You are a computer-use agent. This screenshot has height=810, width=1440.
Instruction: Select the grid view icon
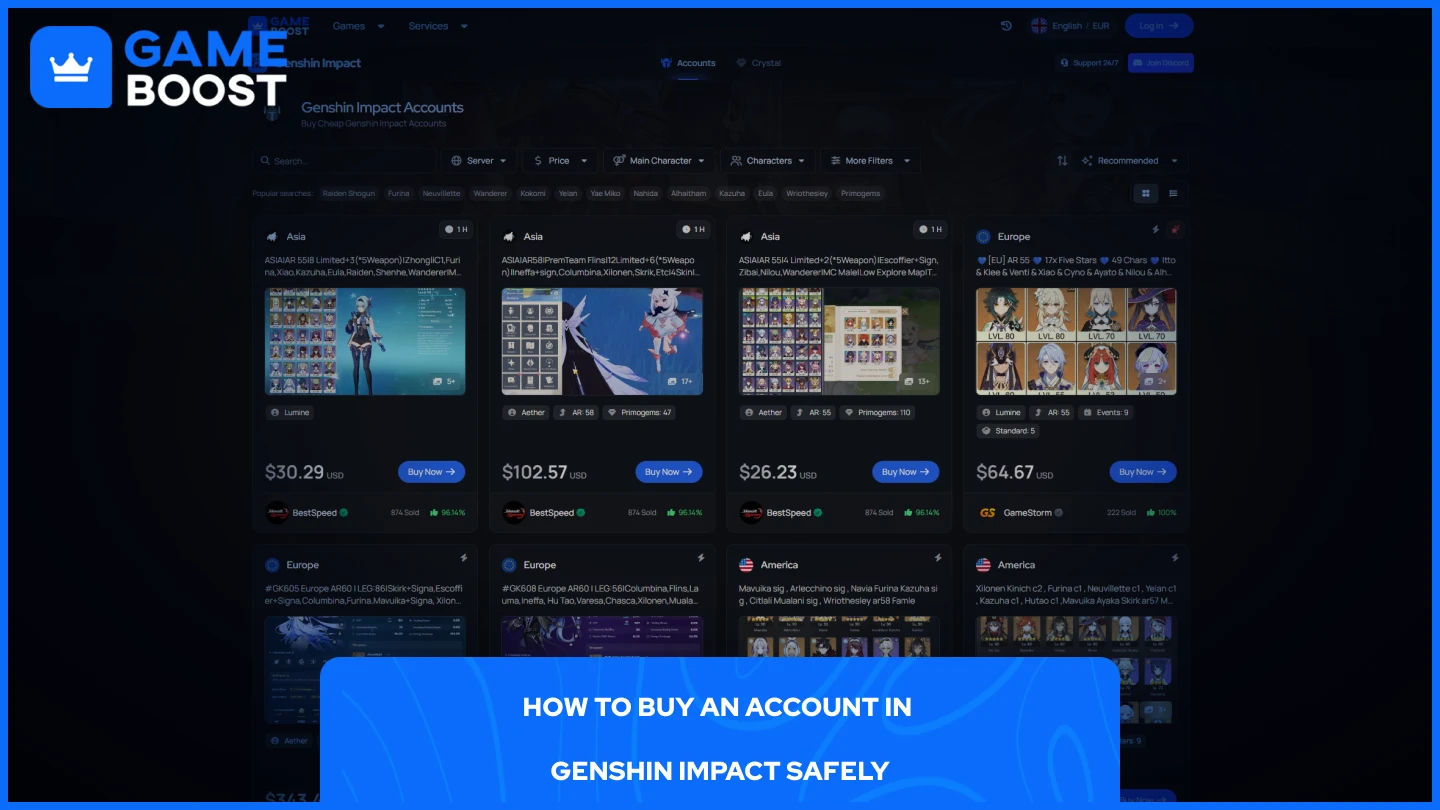pyautogui.click(x=1145, y=193)
